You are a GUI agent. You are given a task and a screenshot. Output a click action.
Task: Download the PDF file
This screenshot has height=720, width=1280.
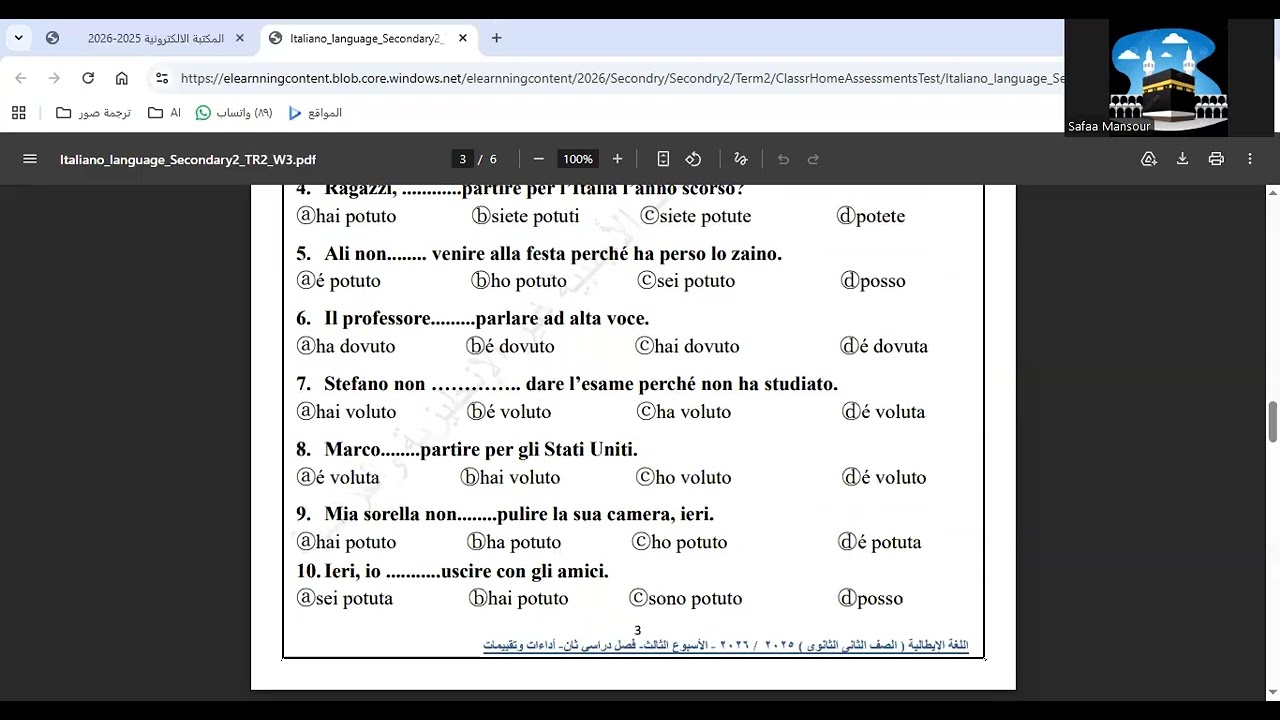(1182, 159)
